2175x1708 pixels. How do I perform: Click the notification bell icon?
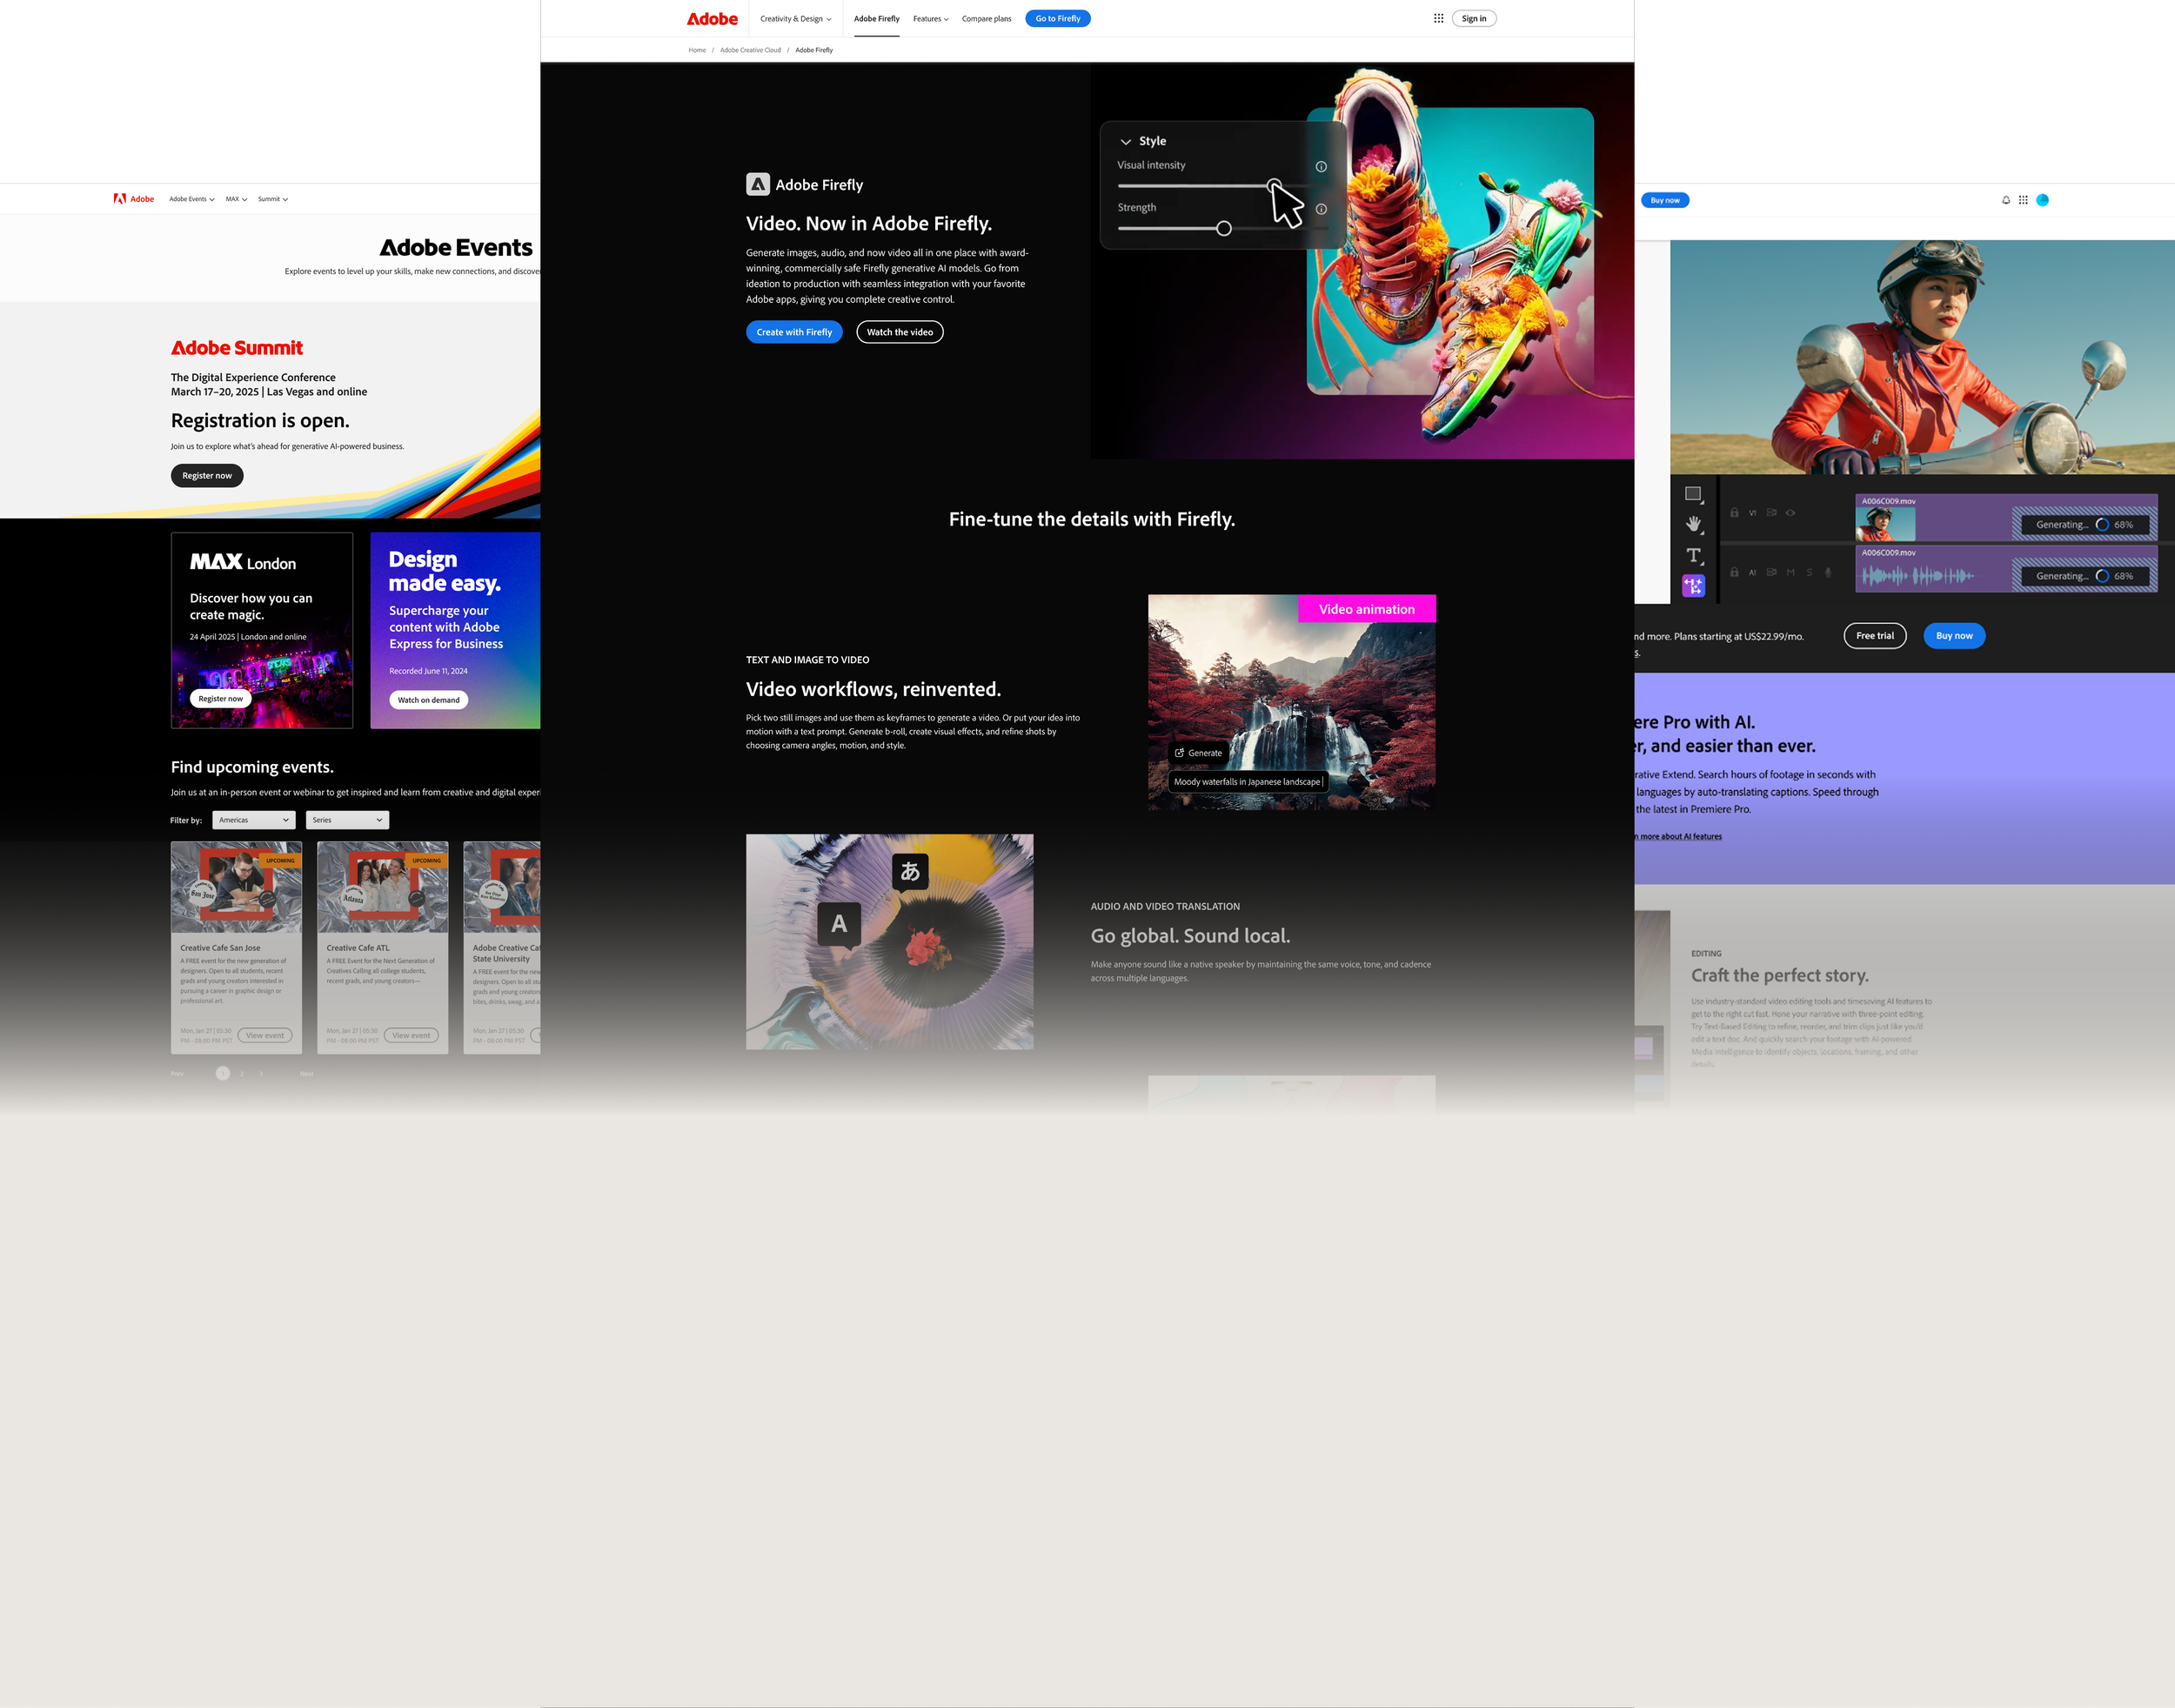tap(2005, 200)
